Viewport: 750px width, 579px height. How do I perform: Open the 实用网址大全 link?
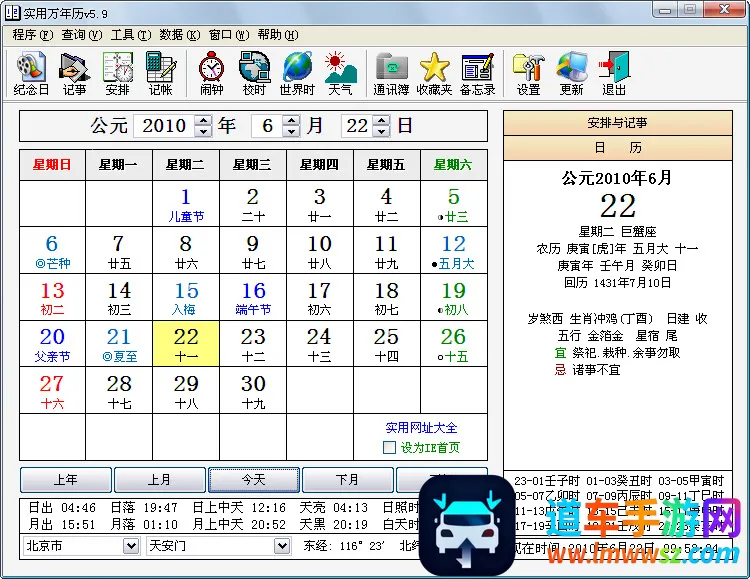point(421,428)
